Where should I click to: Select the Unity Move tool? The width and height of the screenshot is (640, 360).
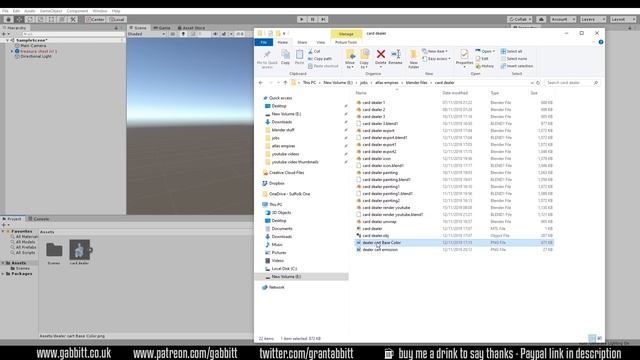click(x=19, y=19)
